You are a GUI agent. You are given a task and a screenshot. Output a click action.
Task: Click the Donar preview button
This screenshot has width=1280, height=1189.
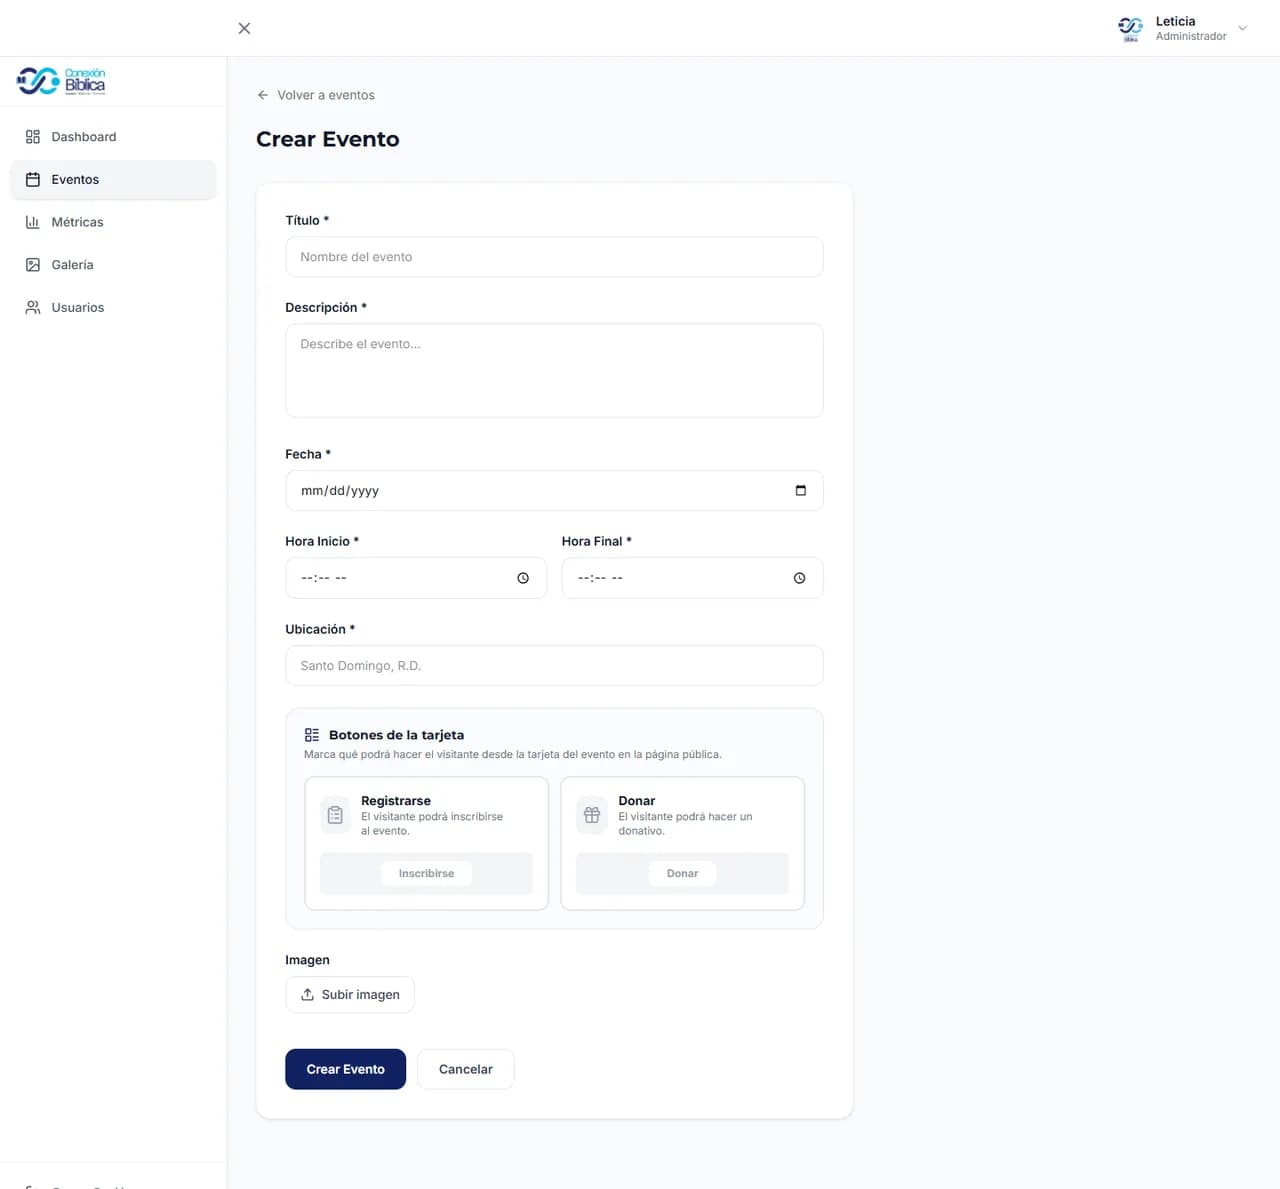tap(683, 873)
